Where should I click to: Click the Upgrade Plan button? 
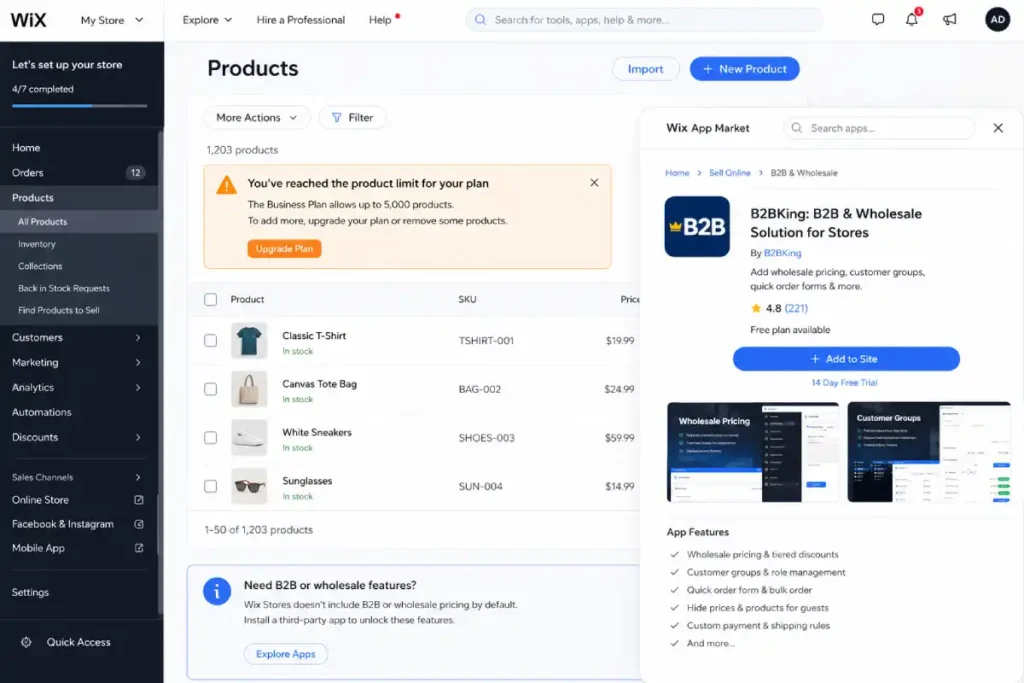[x=284, y=249]
